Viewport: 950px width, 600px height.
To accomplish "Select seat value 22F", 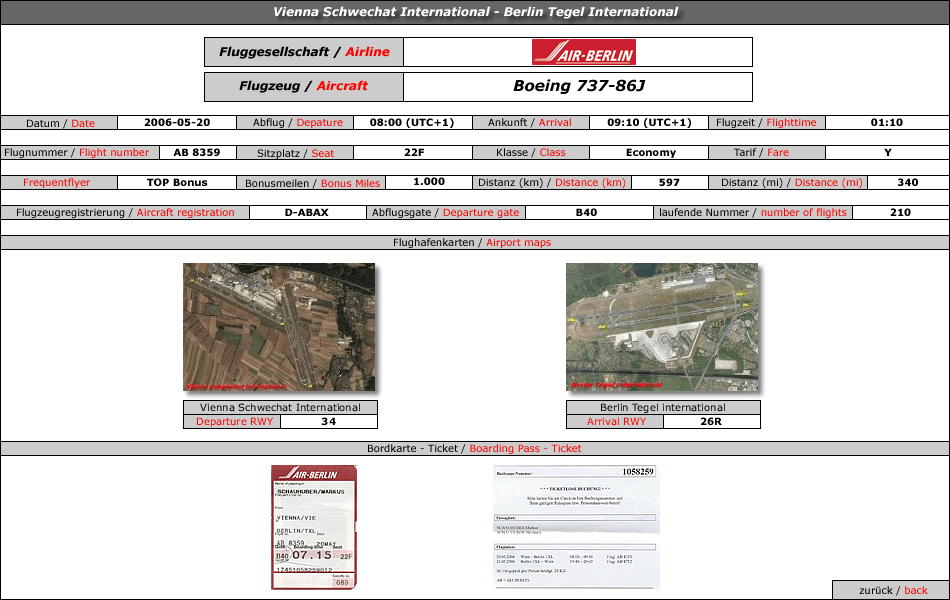I will coord(414,153).
